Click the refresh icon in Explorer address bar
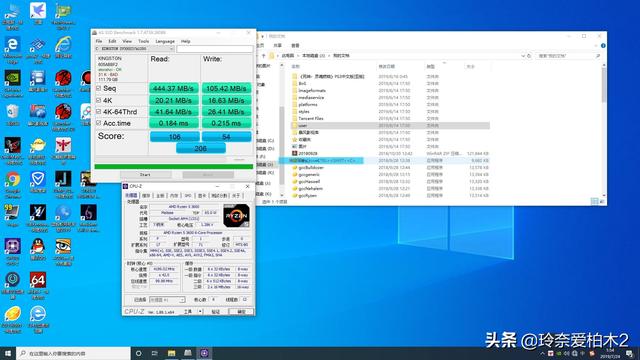Image resolution: width=640 pixels, height=360 pixels. (x=529, y=56)
